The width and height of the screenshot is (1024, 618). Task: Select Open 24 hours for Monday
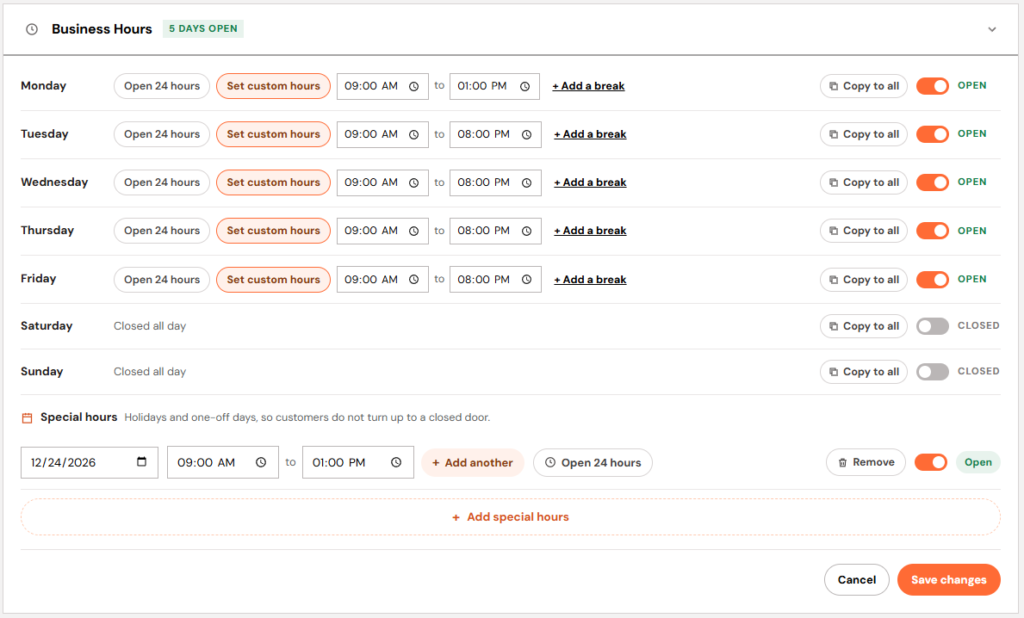click(162, 86)
